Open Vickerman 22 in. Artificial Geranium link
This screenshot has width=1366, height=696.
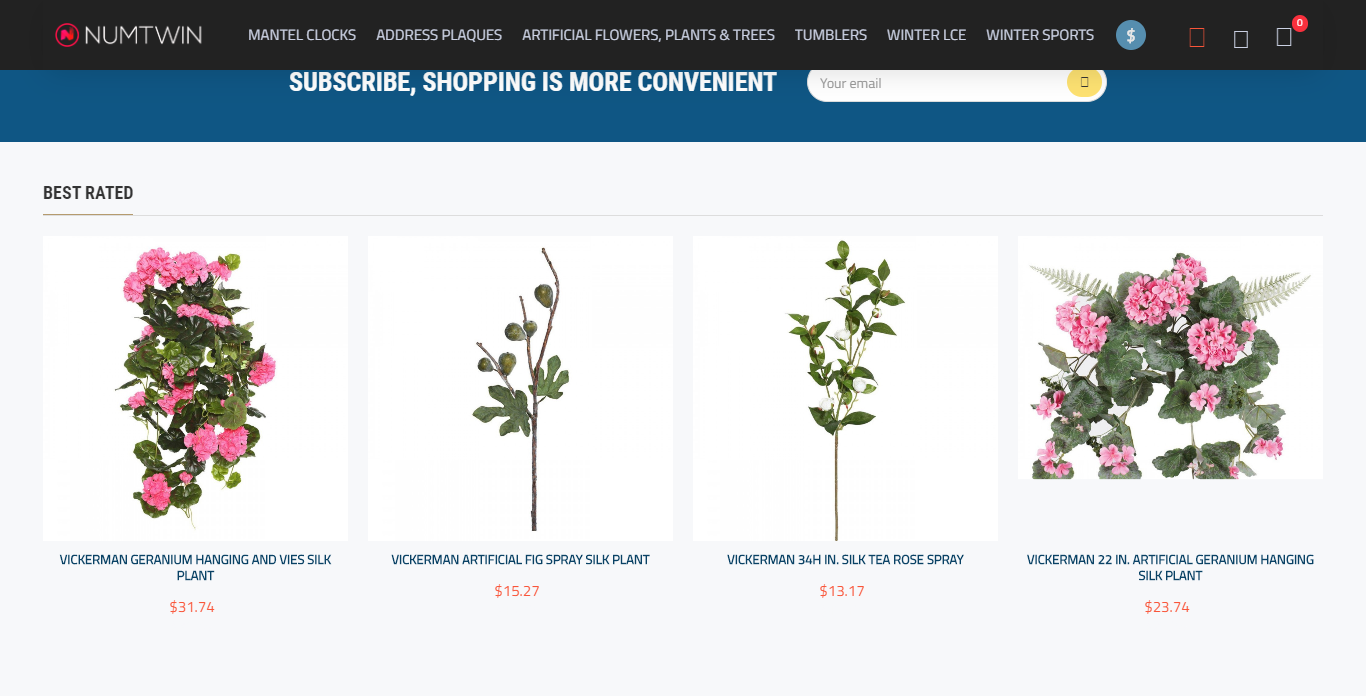(1170, 567)
